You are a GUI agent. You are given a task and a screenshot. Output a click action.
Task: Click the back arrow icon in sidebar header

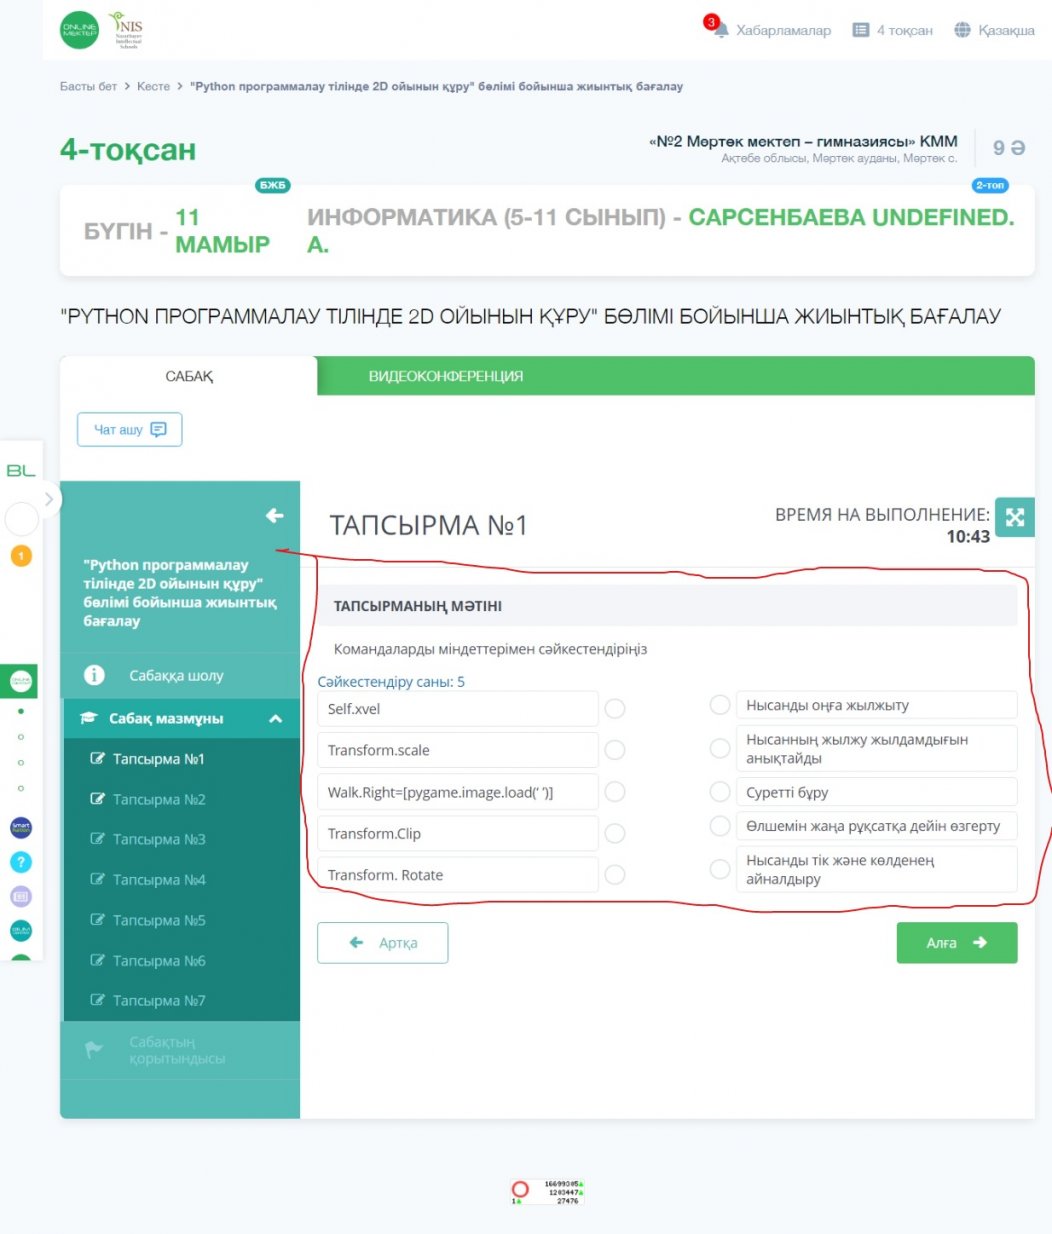pyautogui.click(x=274, y=515)
